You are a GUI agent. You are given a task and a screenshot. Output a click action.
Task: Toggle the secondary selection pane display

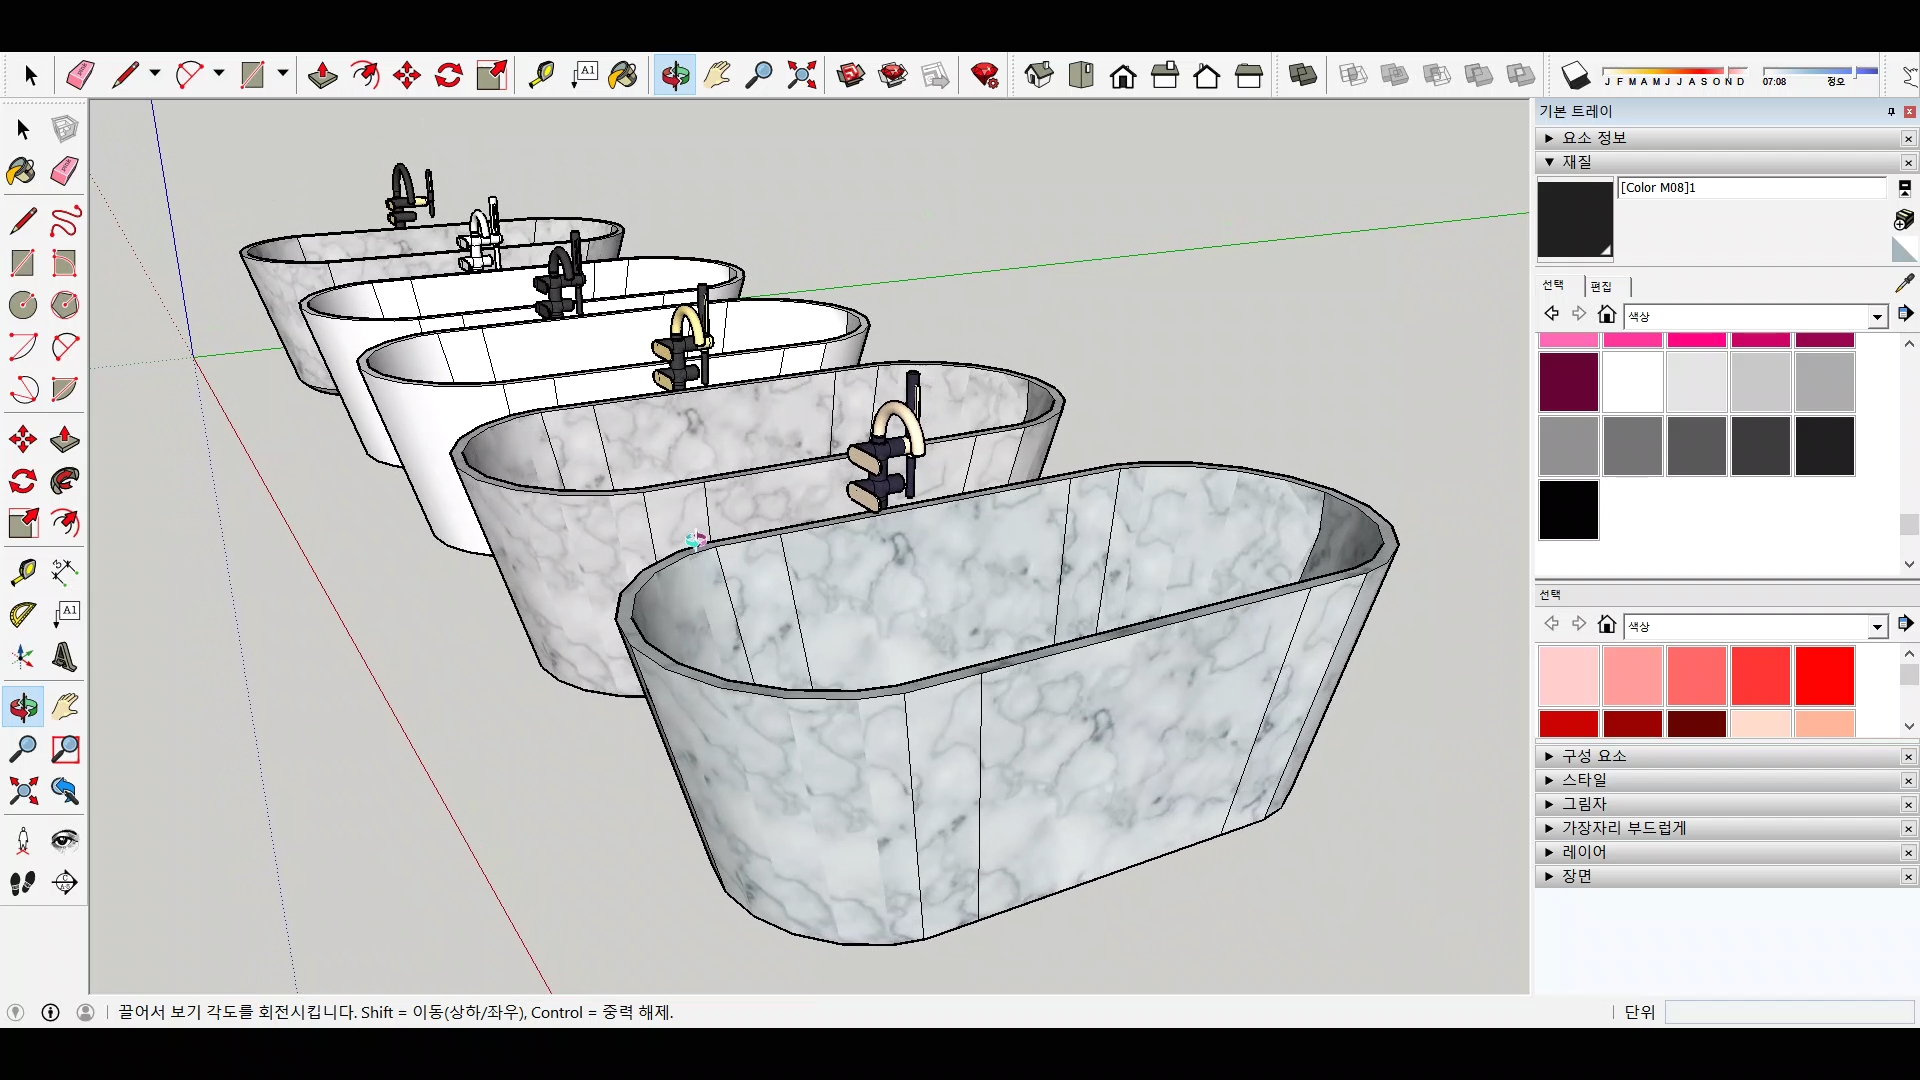[x=1904, y=188]
